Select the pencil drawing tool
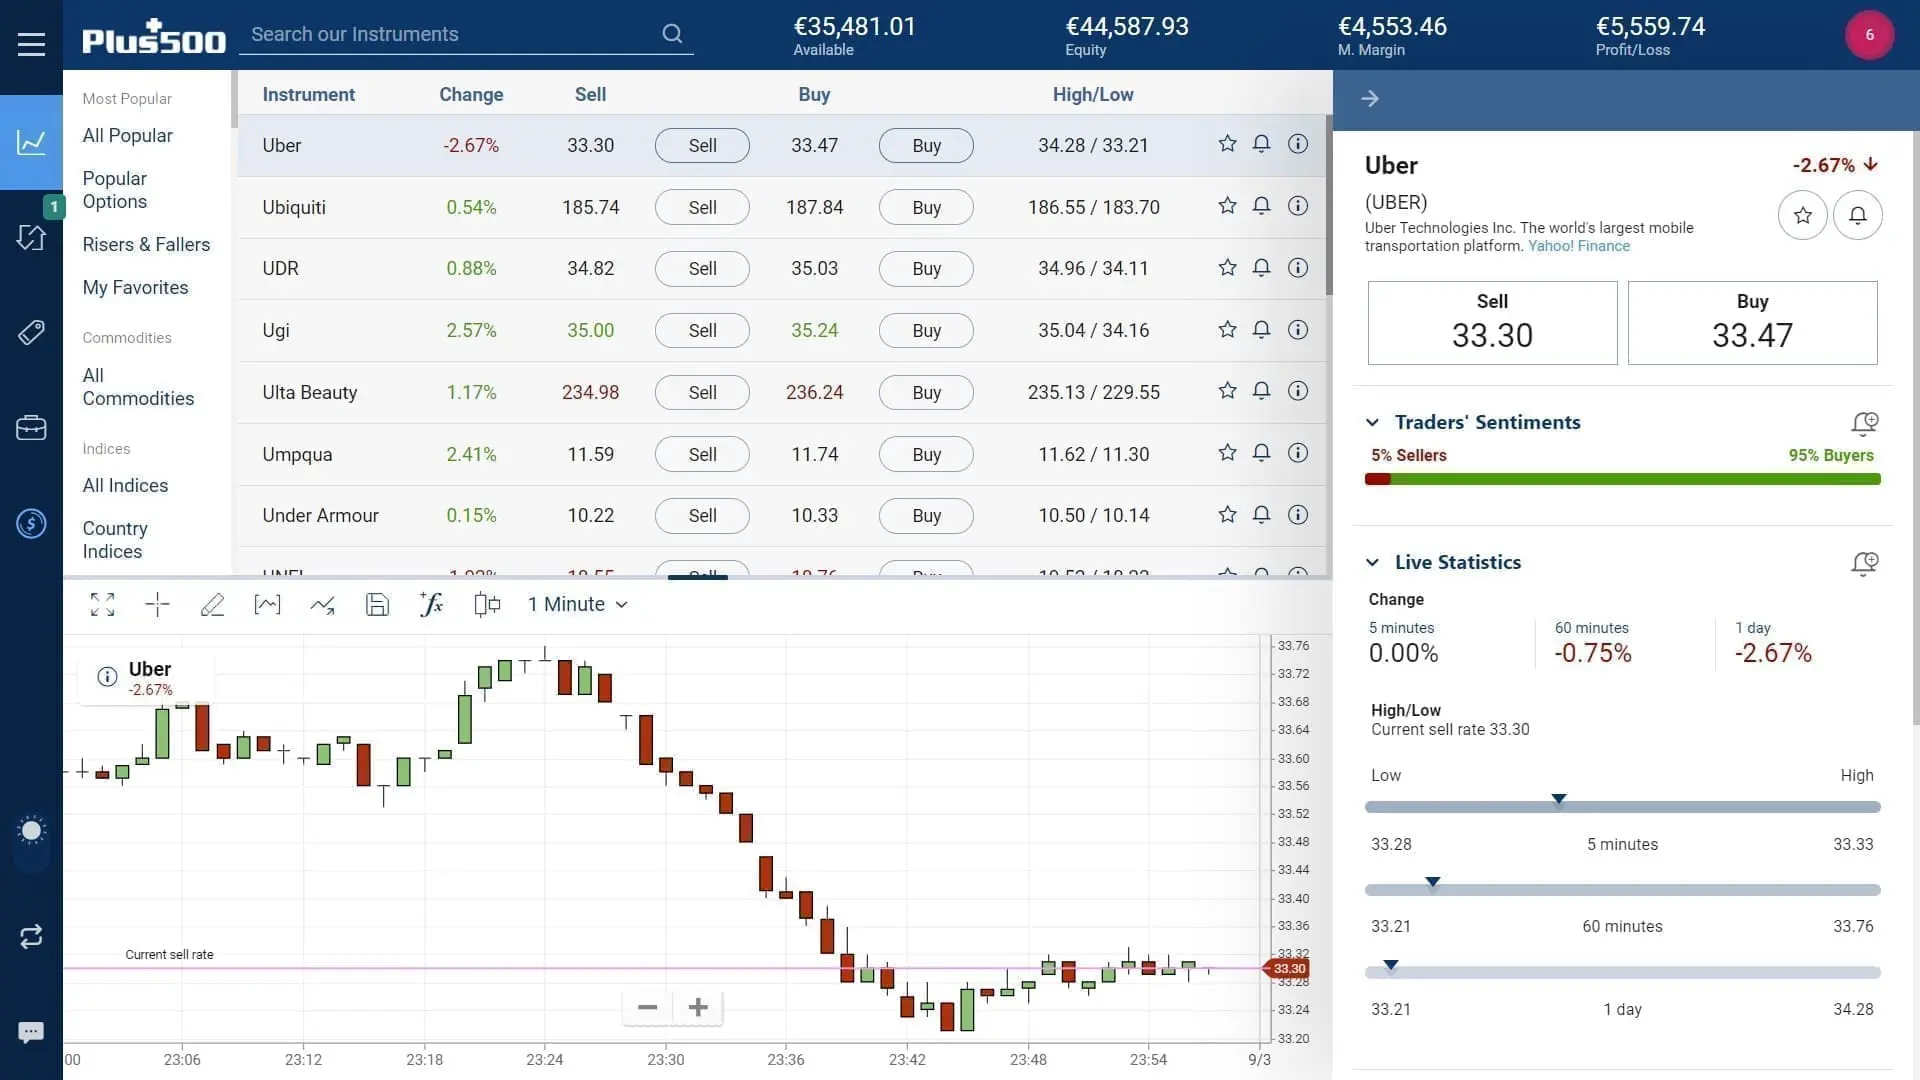Image resolution: width=1920 pixels, height=1080 pixels. [212, 604]
